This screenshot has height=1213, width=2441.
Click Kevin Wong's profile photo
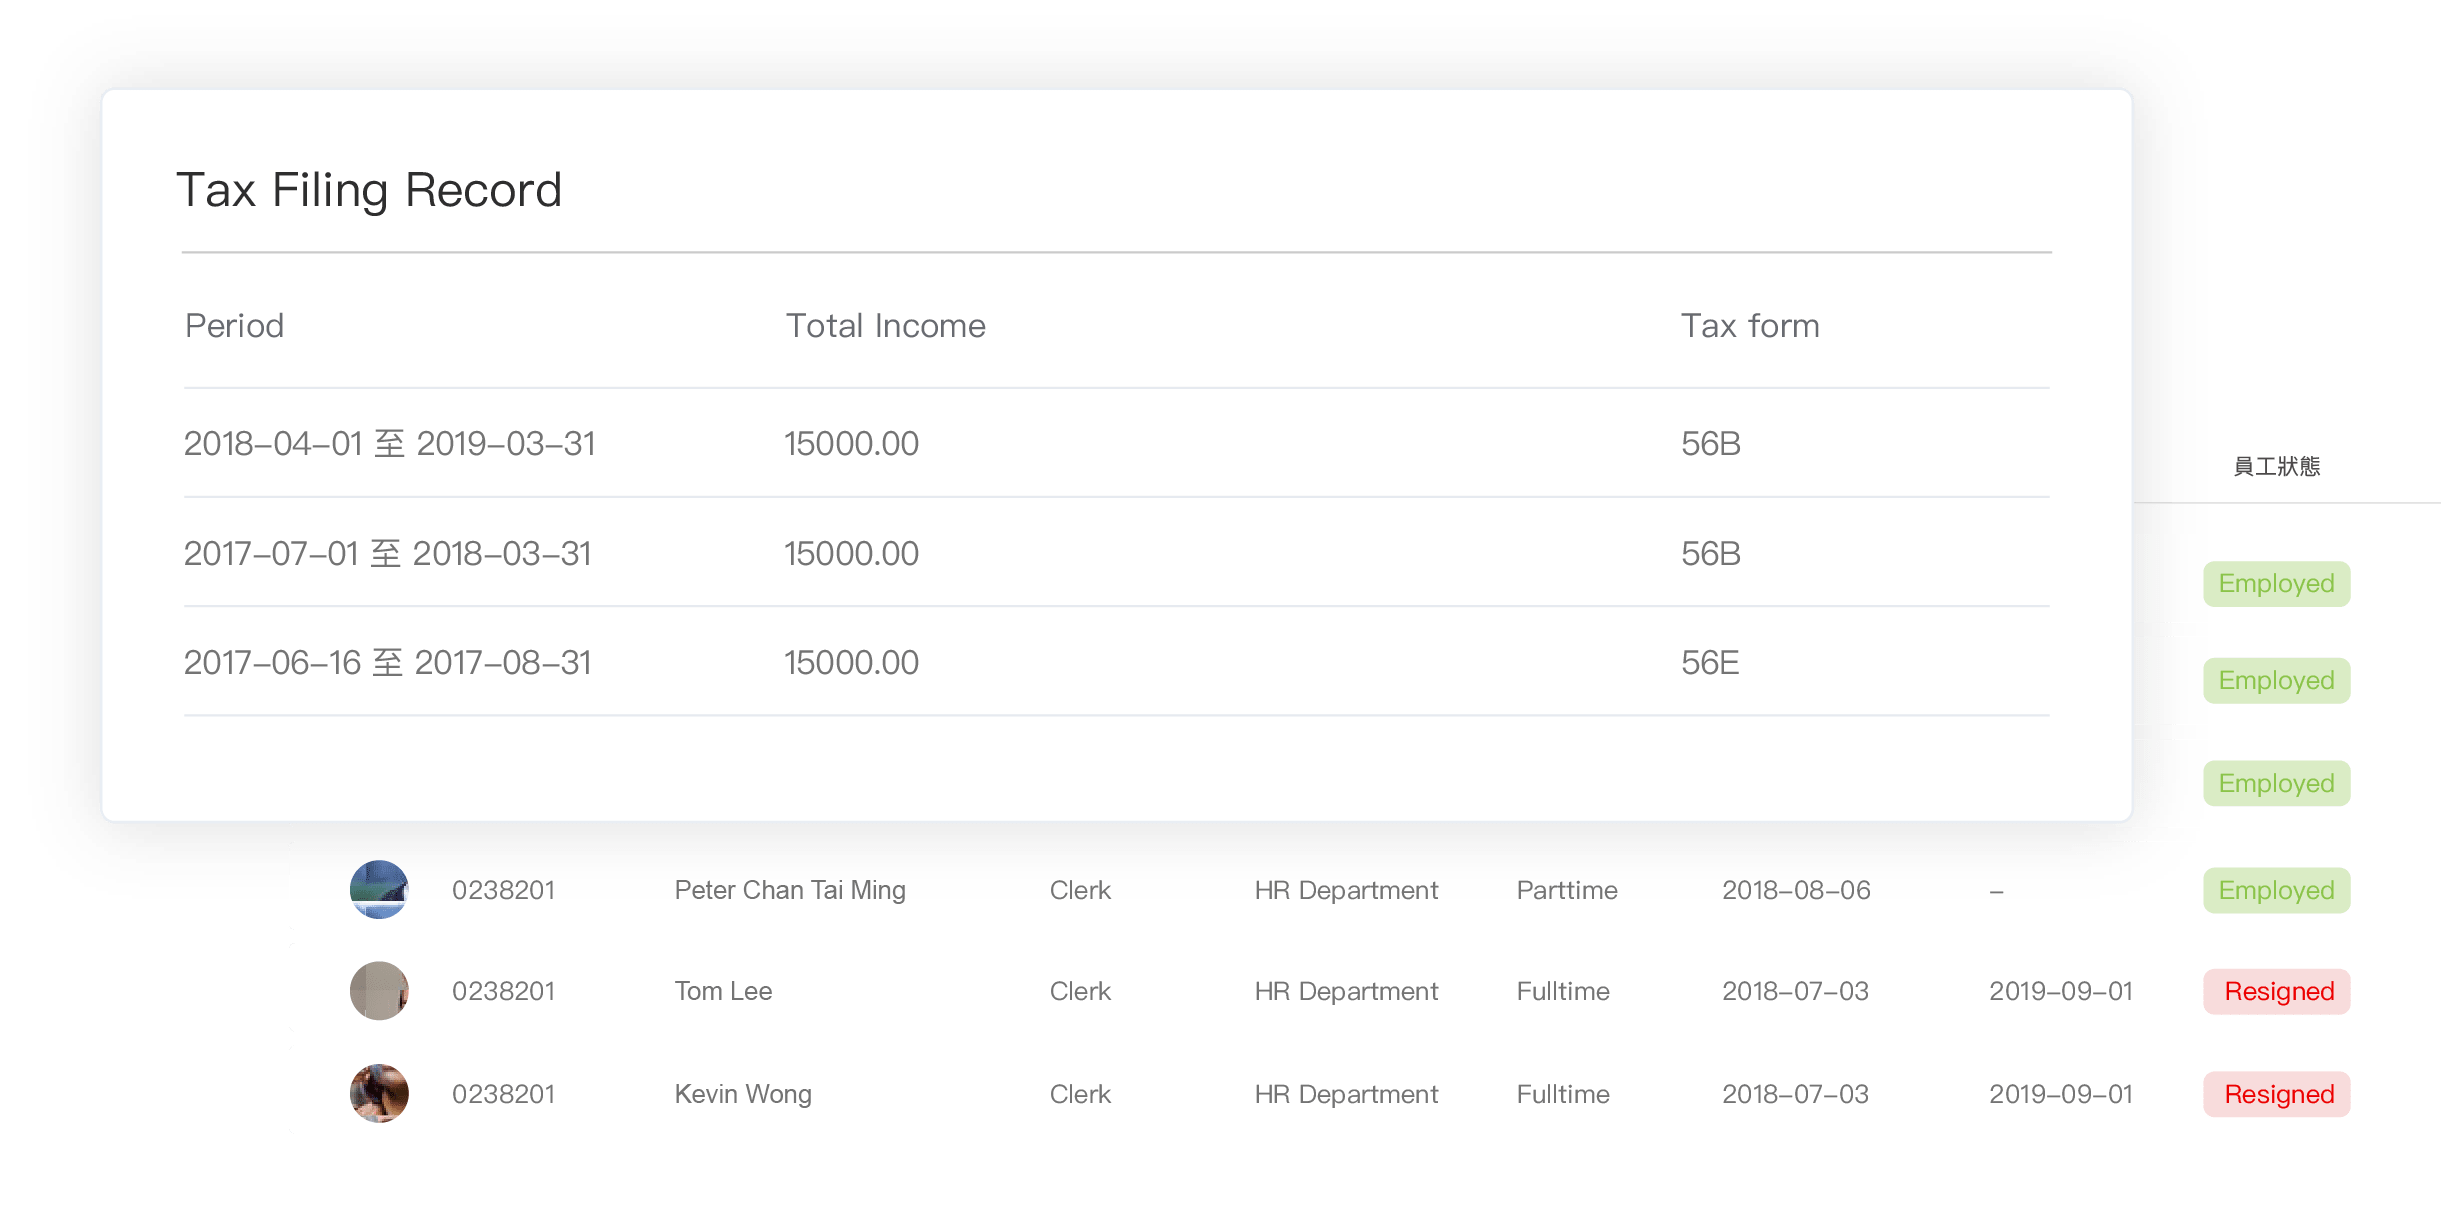click(x=379, y=1093)
